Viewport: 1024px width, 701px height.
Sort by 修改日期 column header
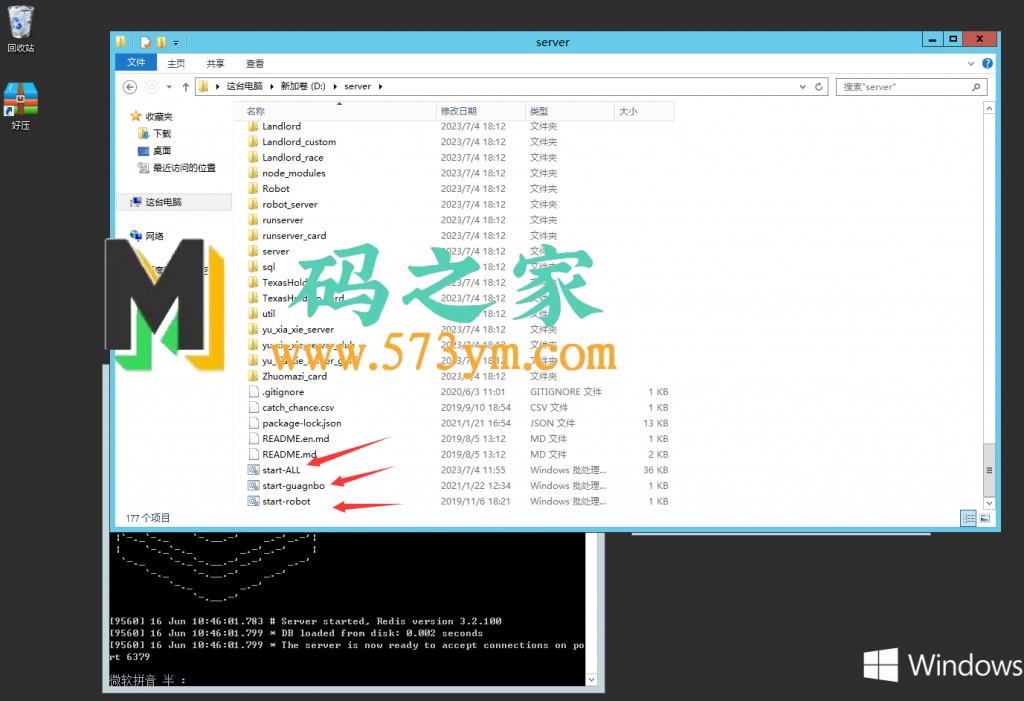pyautogui.click(x=481, y=111)
